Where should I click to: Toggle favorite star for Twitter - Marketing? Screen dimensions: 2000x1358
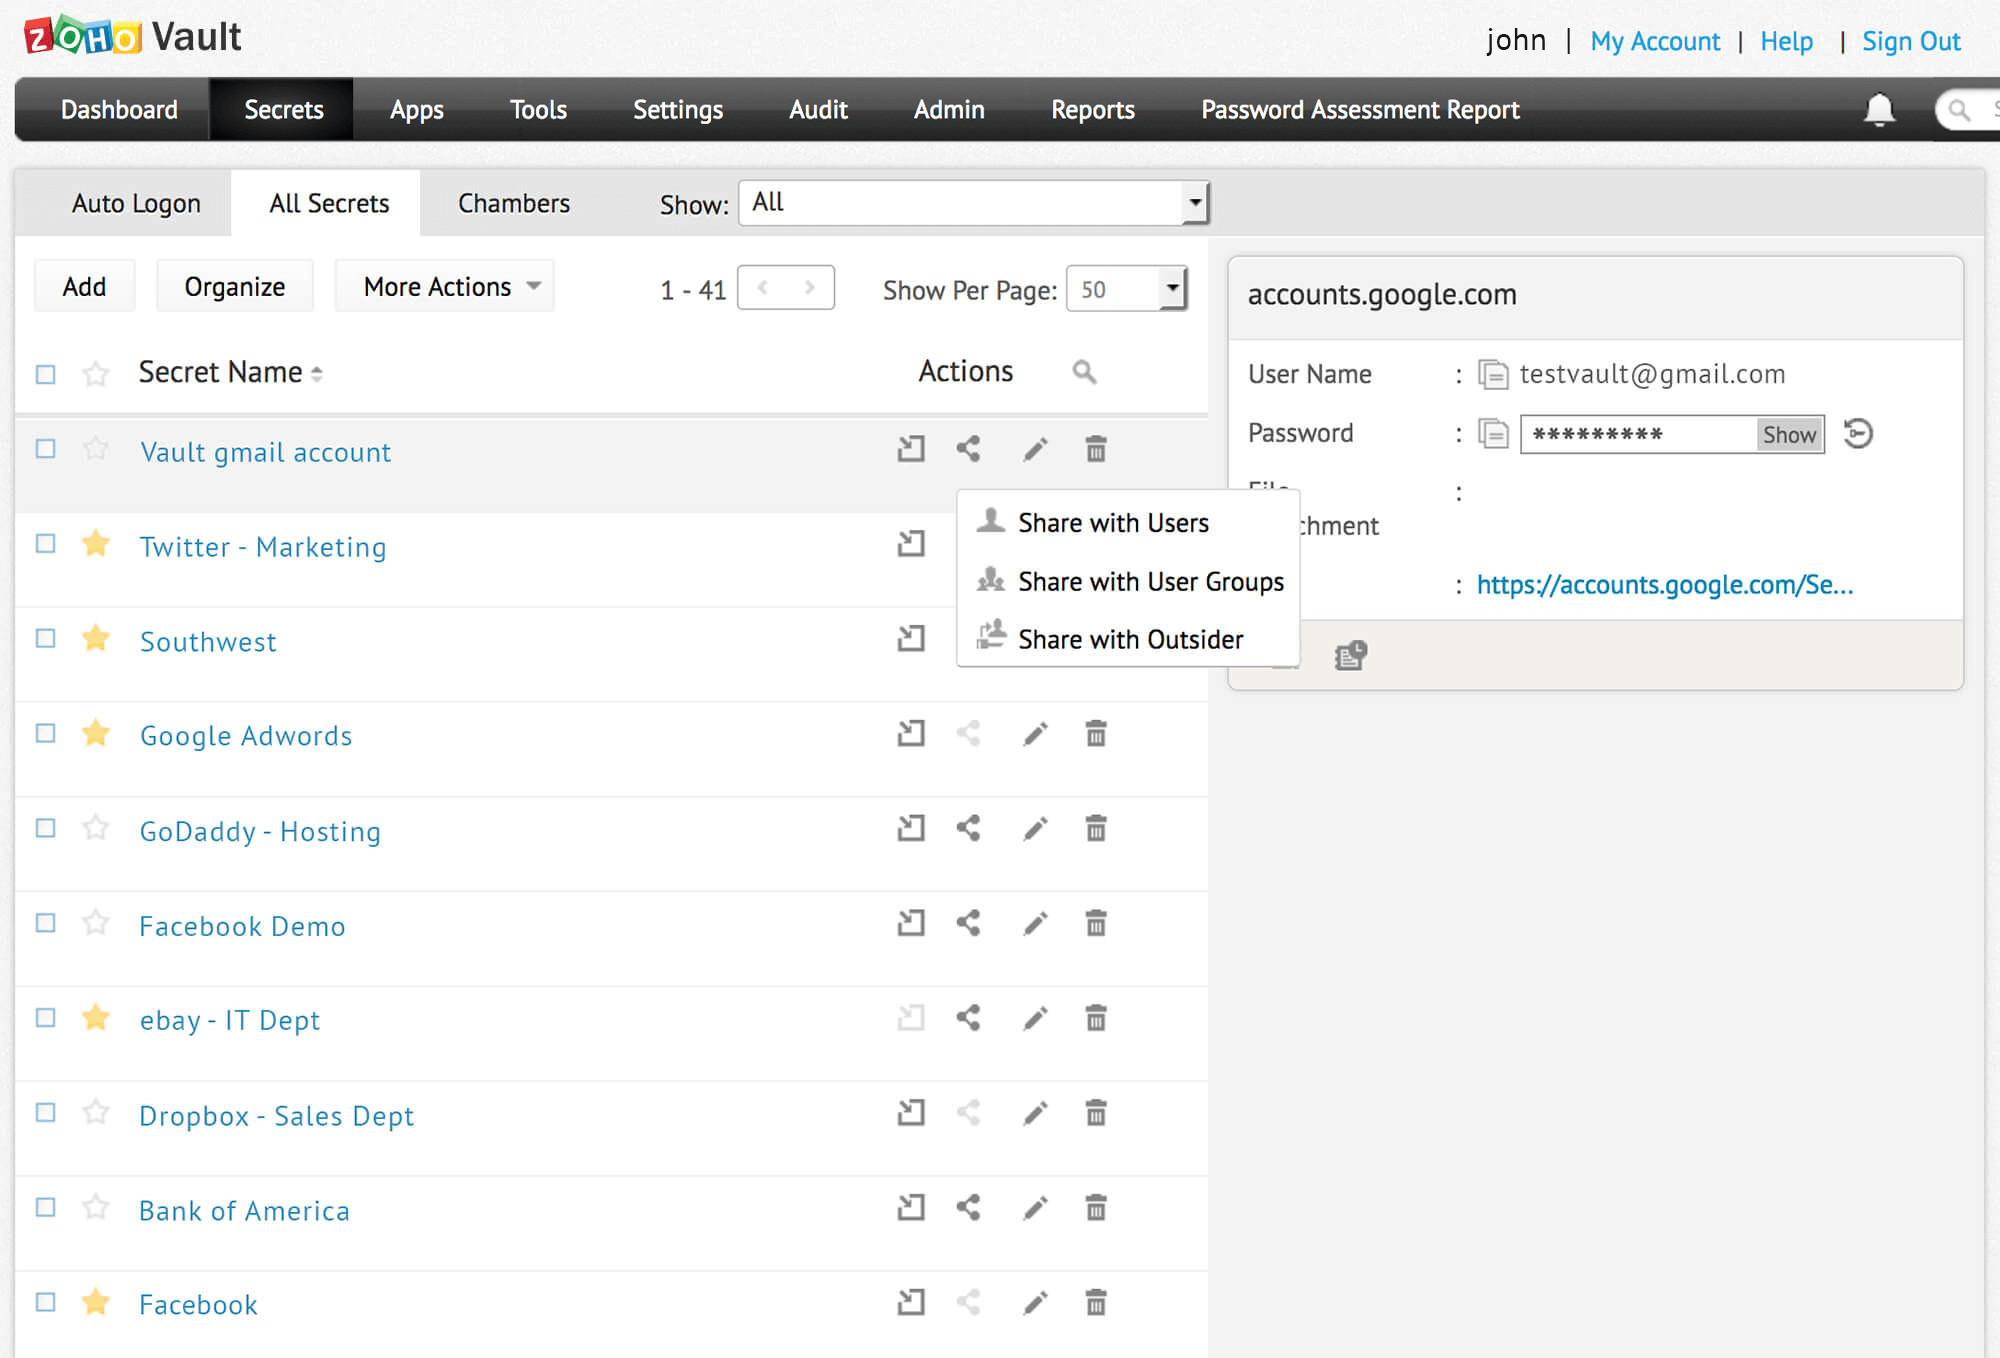[x=96, y=545]
